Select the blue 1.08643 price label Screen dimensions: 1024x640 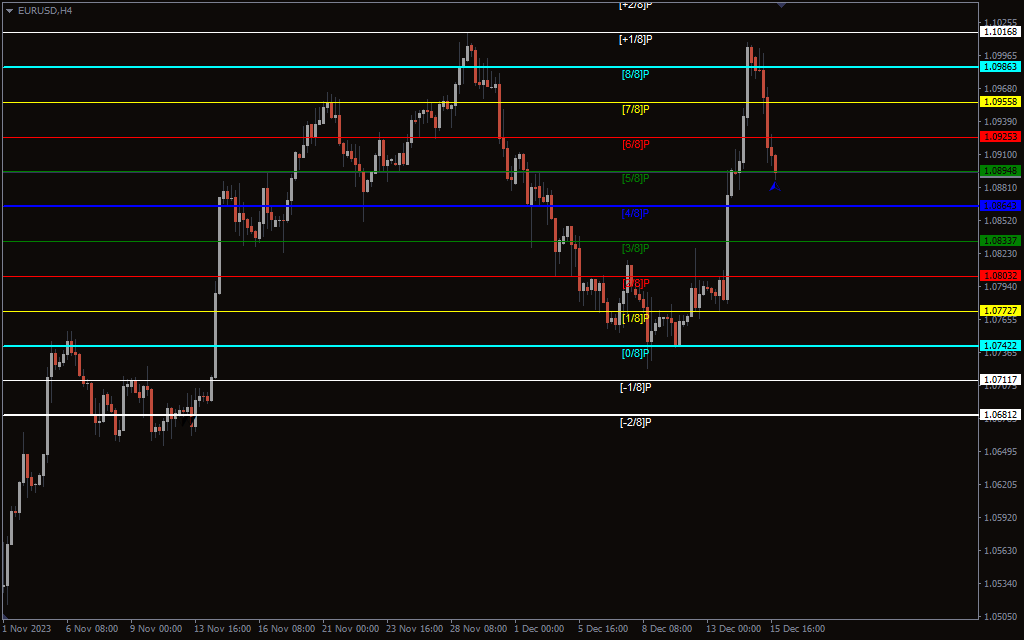(x=1000, y=206)
